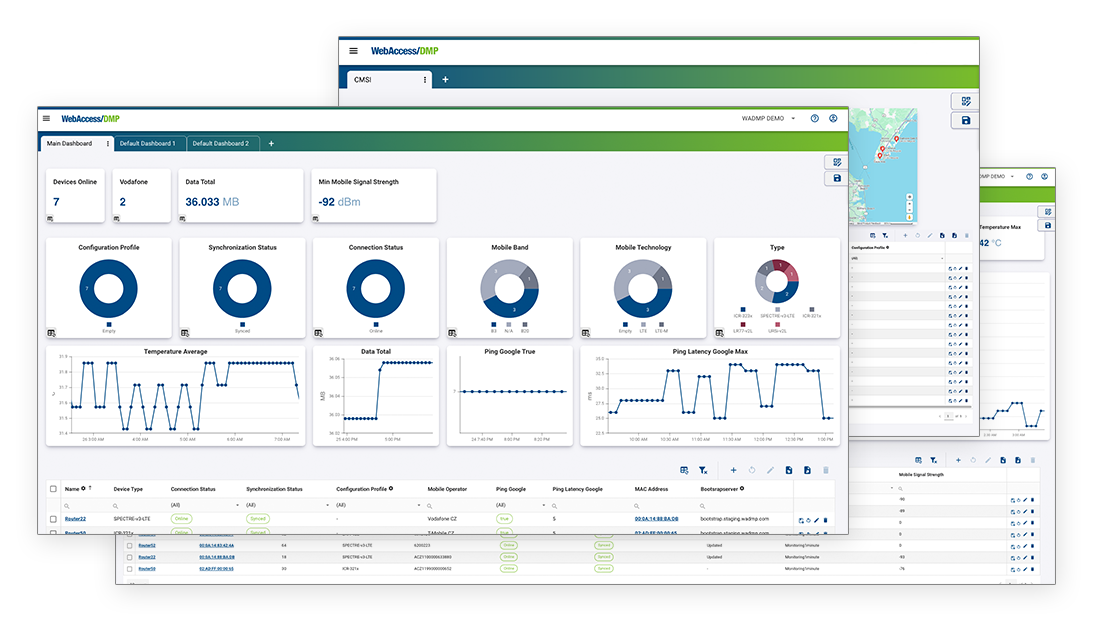The height and width of the screenshot is (620, 1097).
Task: Click the pencil edit icon above front table
Action: [770, 470]
